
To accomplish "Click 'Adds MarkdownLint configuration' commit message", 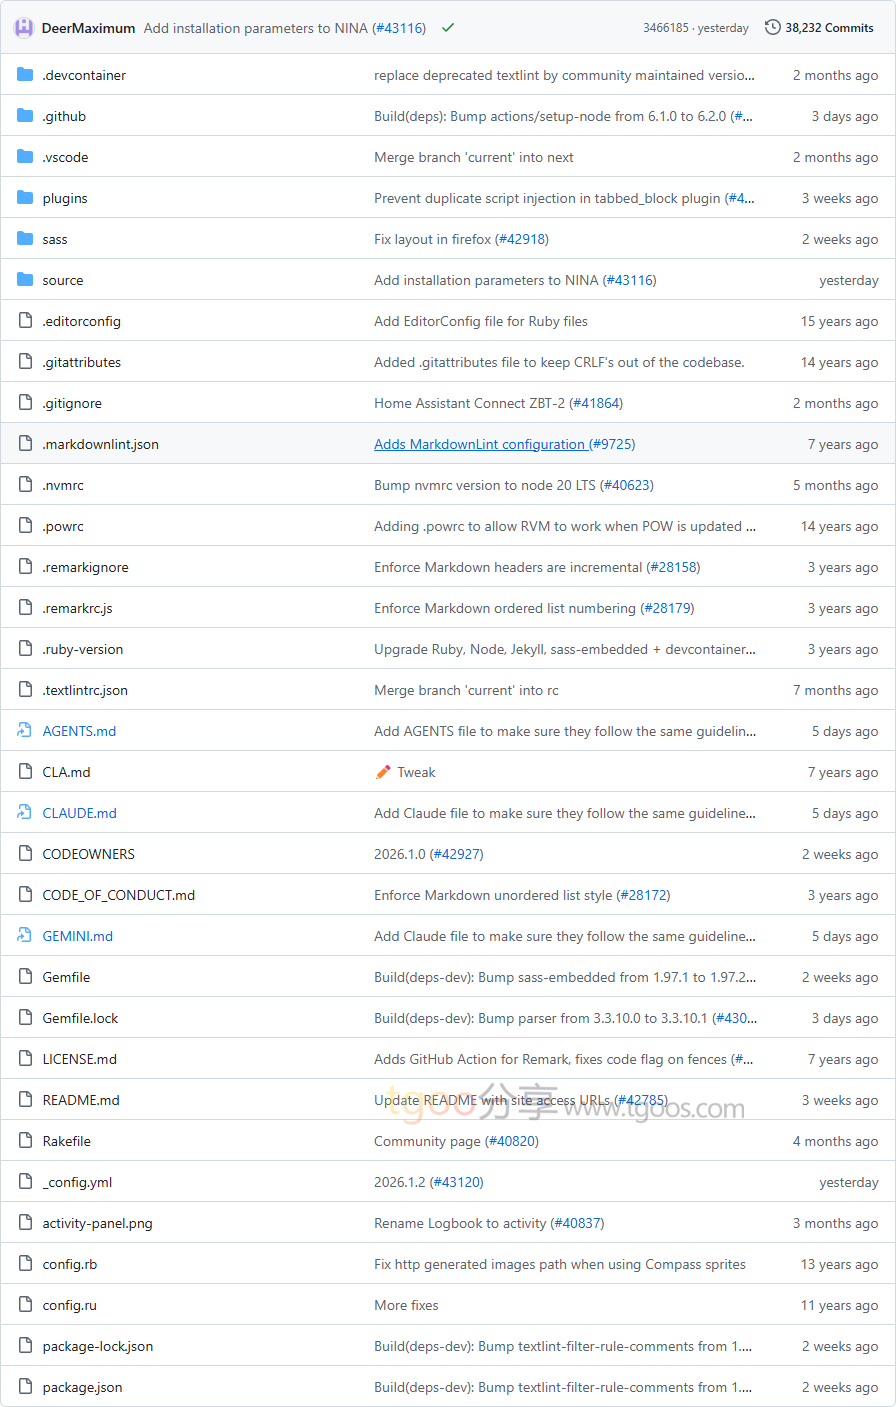I will 479,444.
